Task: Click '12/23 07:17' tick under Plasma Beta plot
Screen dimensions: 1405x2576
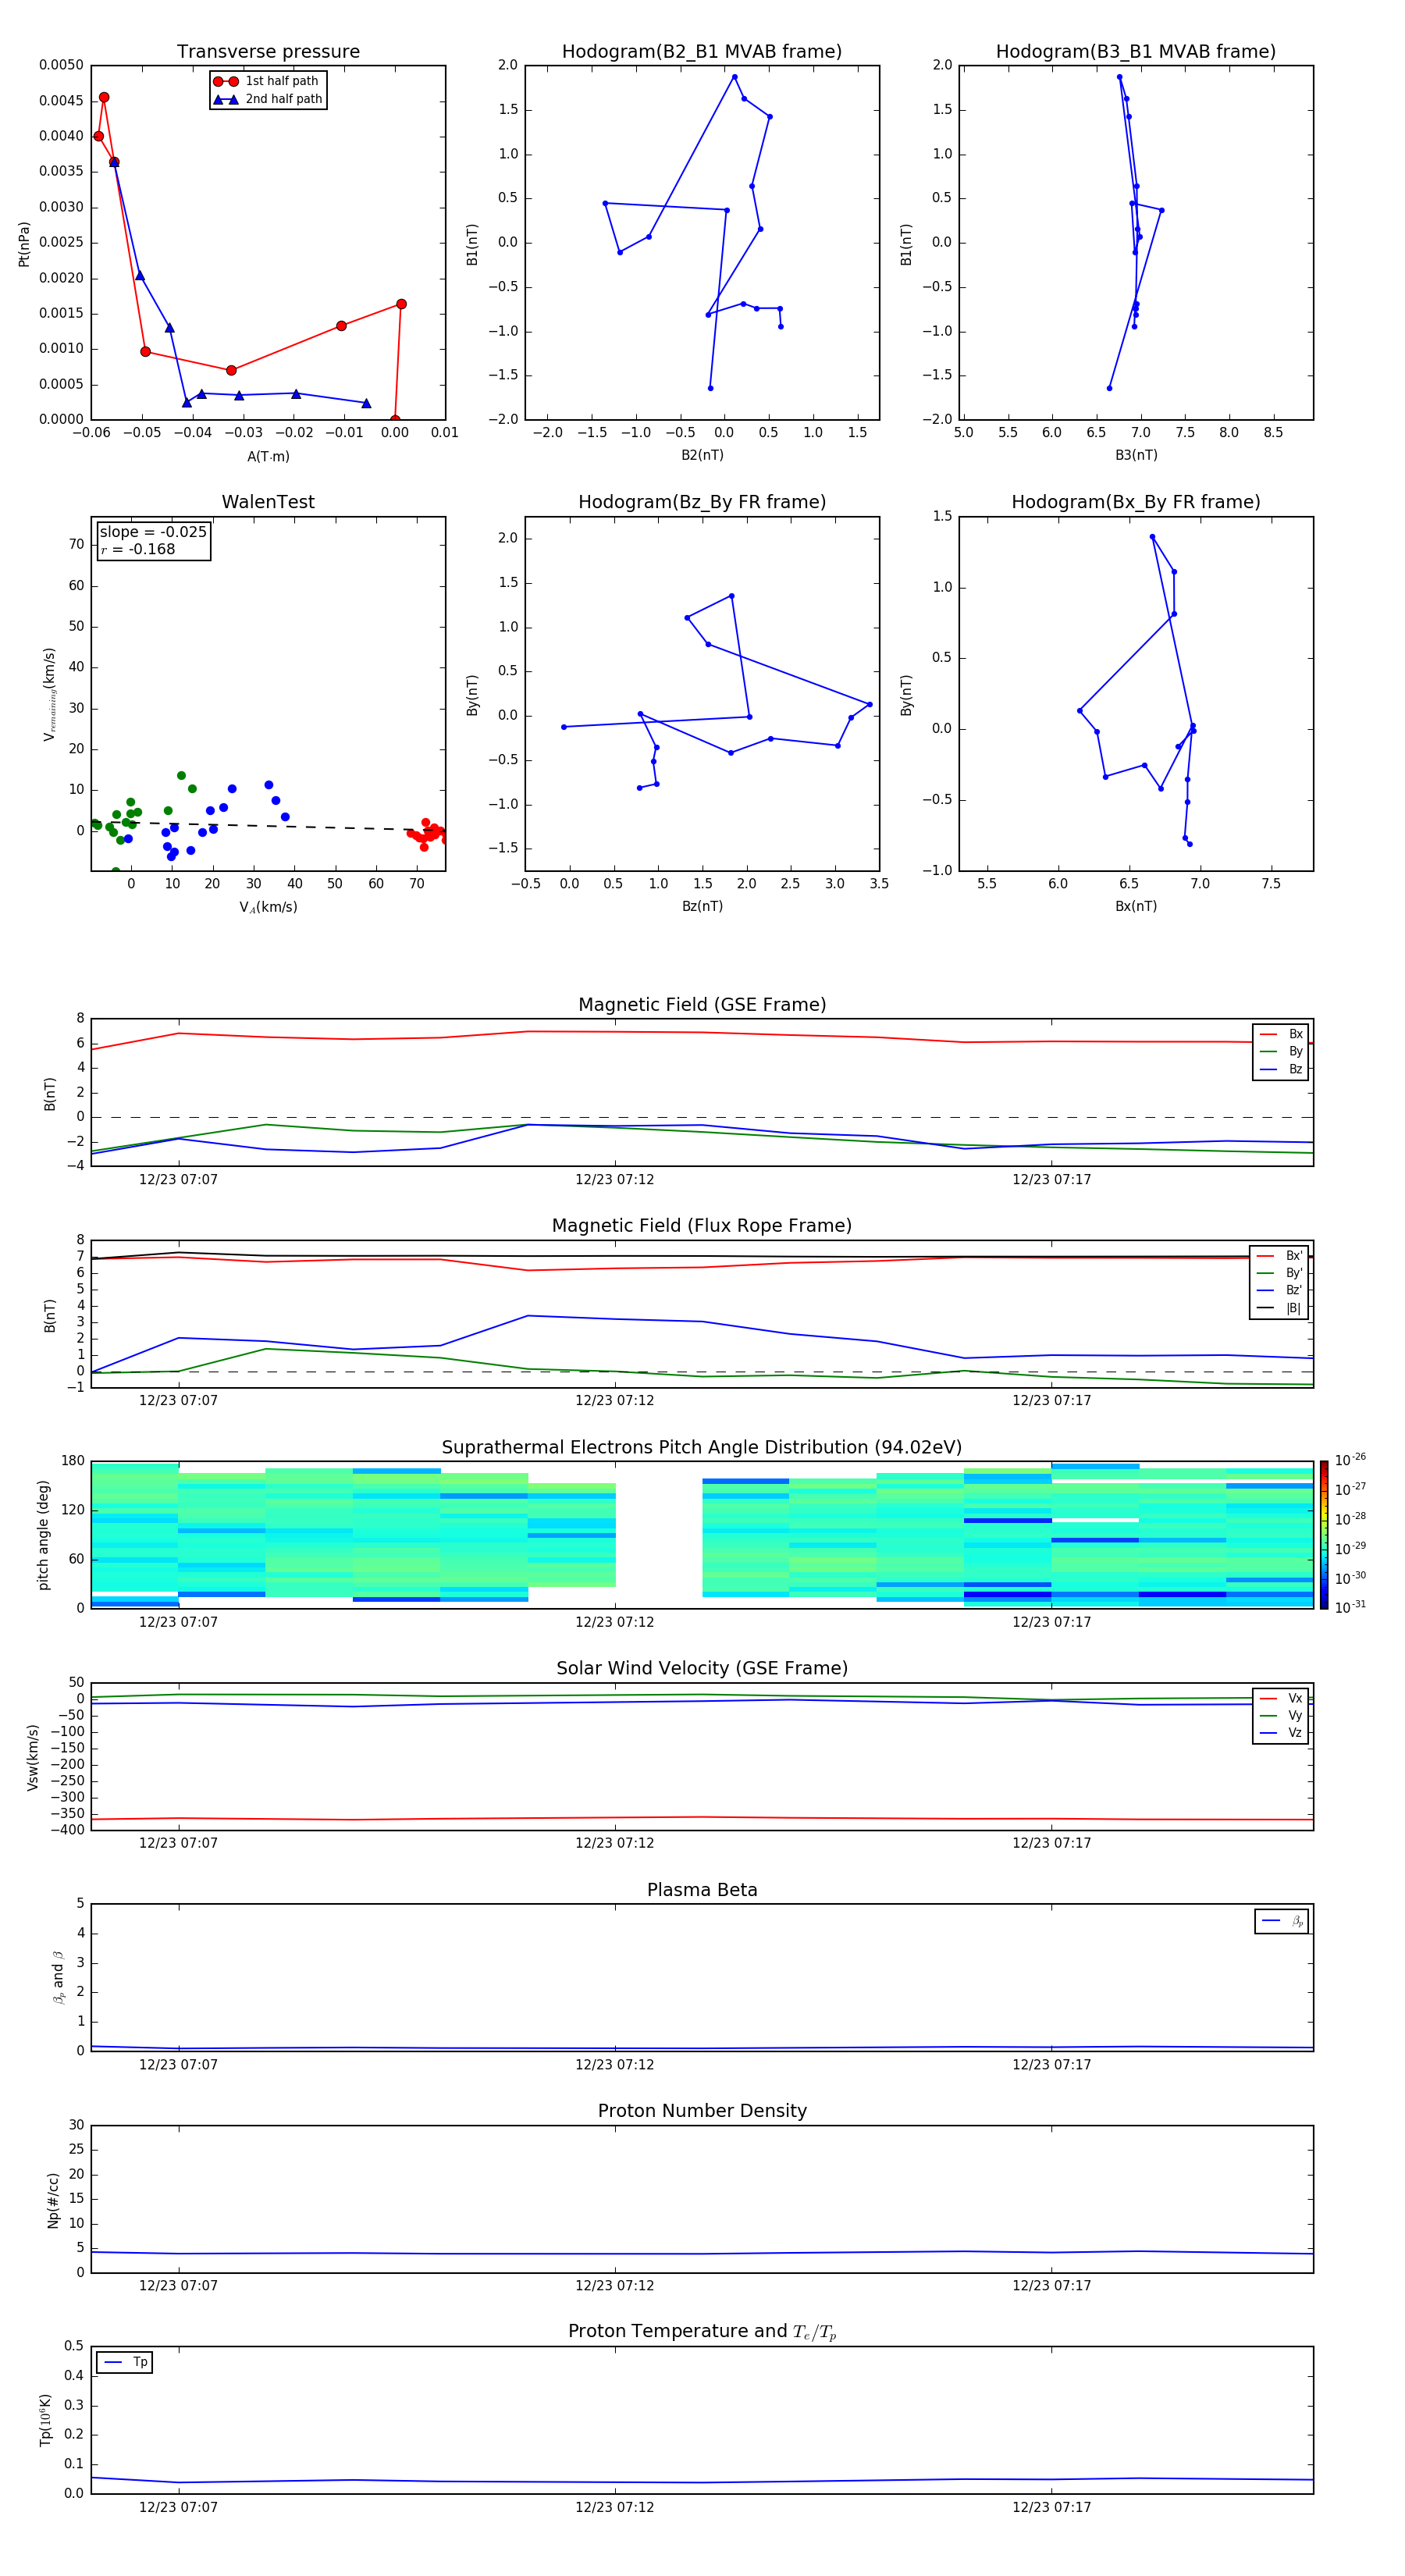Action: pos(1051,2064)
